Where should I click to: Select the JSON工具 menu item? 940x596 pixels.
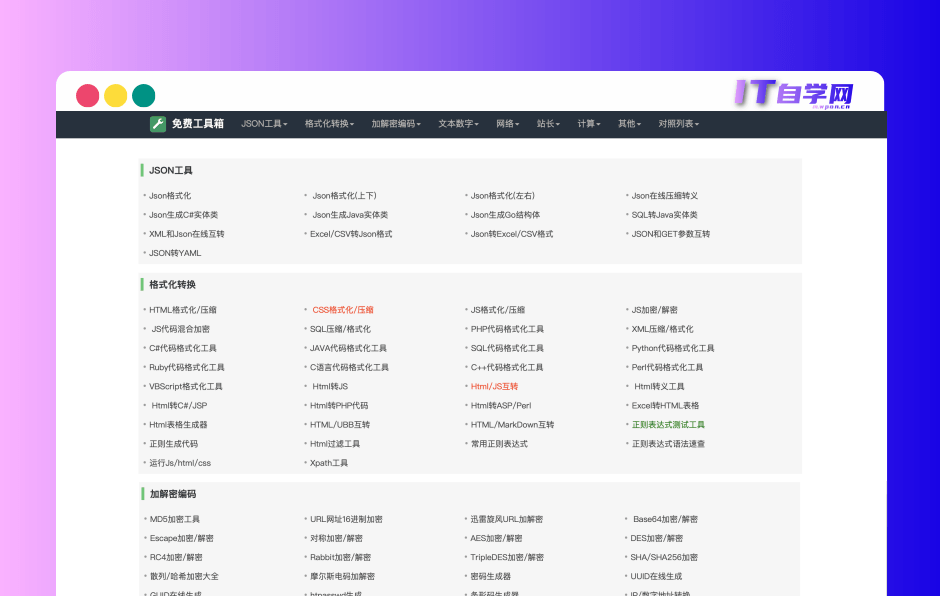point(262,124)
